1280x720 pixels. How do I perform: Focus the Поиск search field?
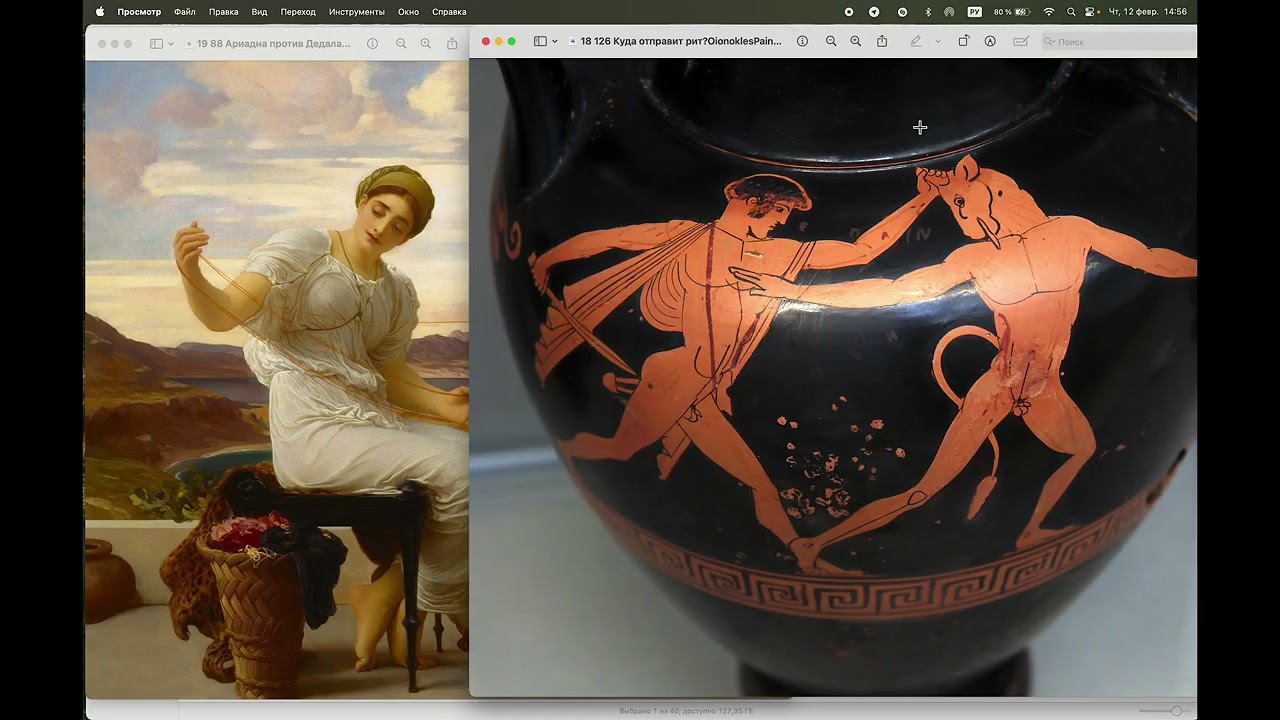pyautogui.click(x=1118, y=41)
